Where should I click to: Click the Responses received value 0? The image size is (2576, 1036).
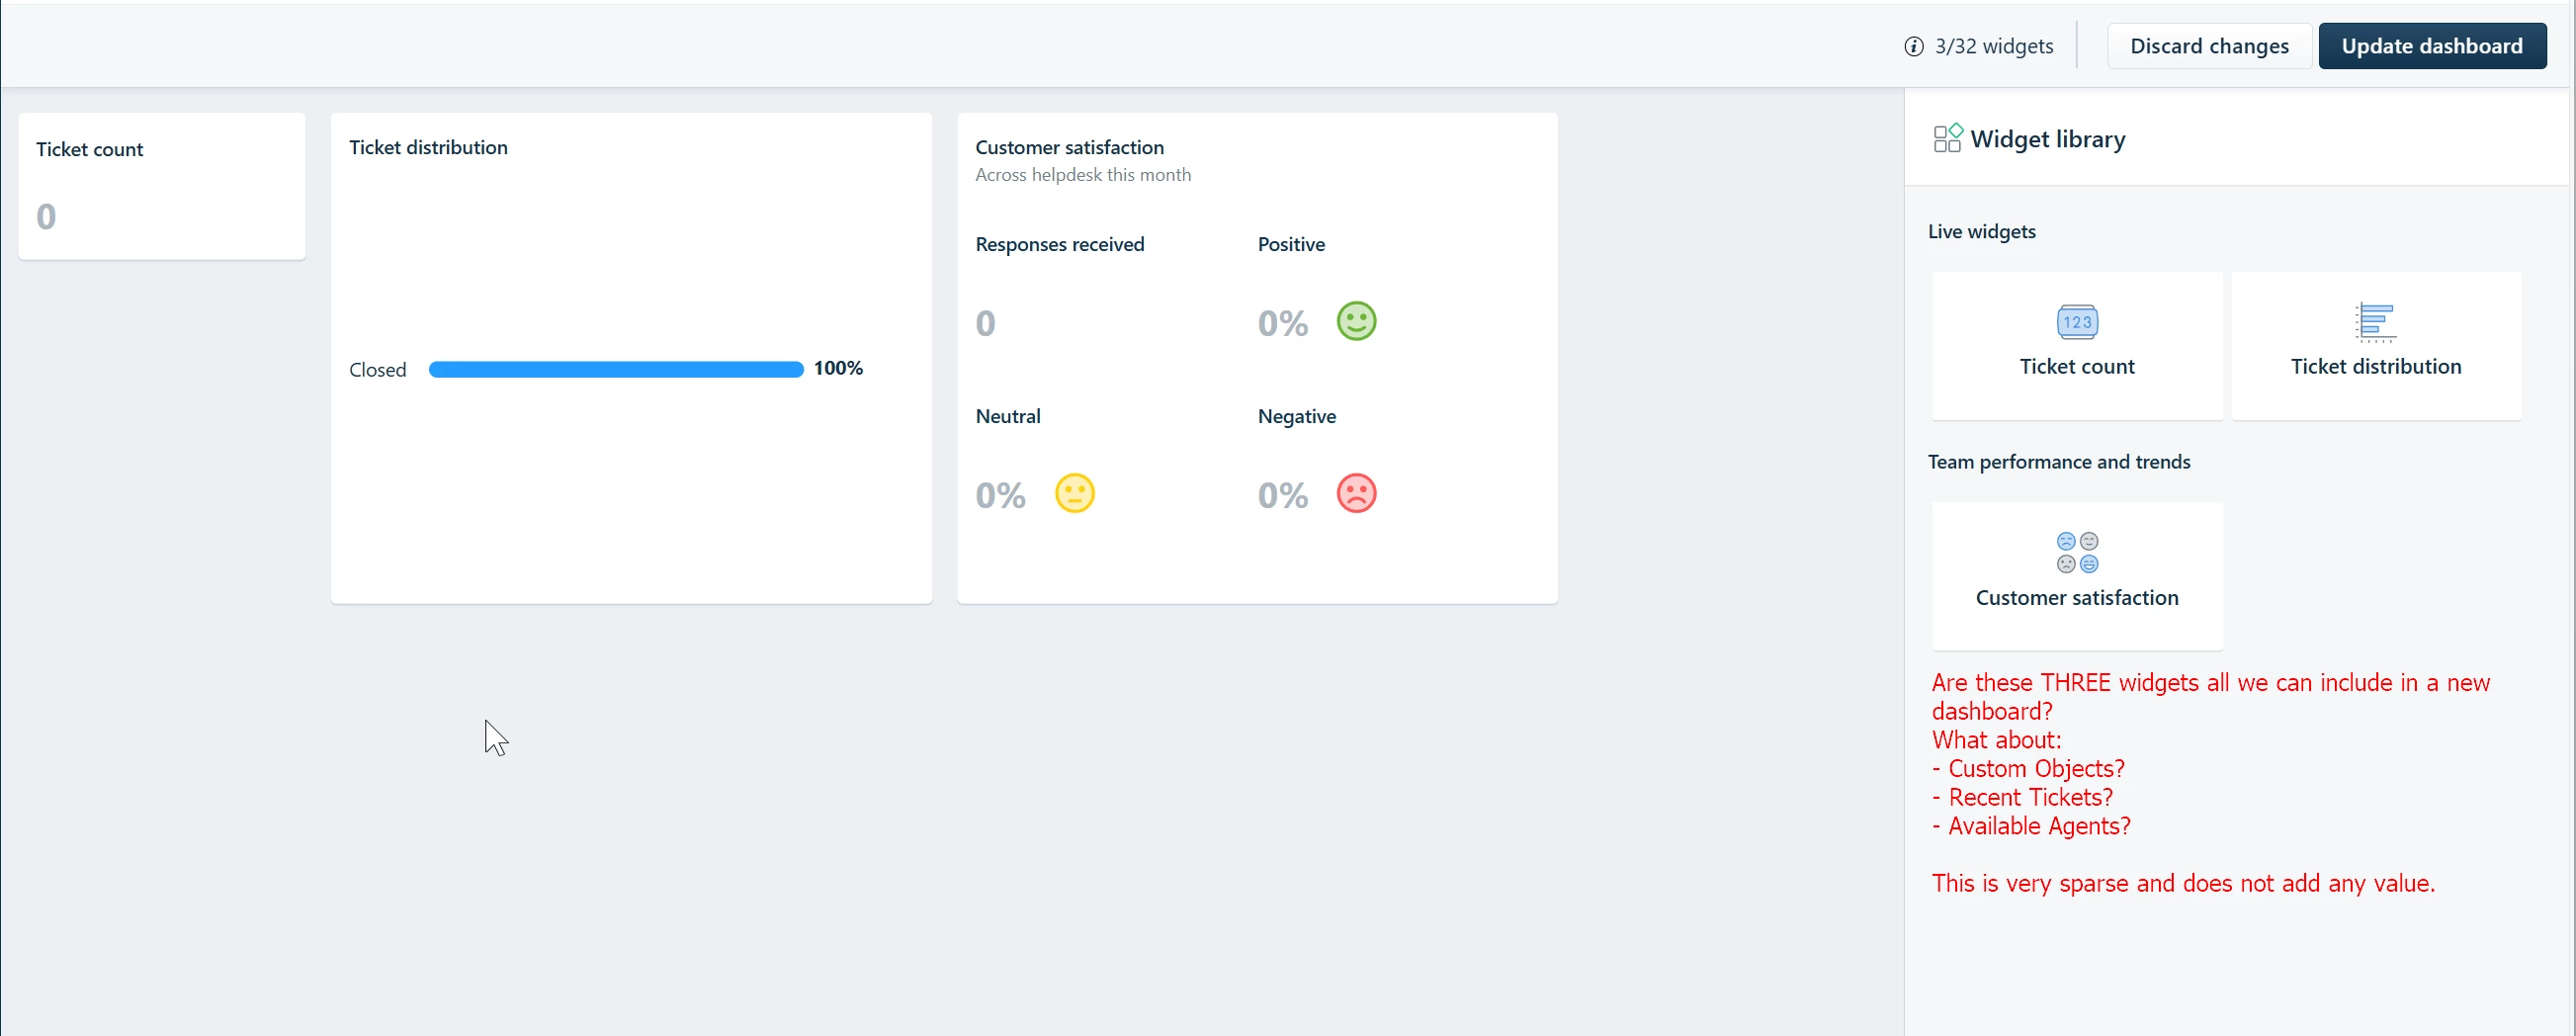click(985, 322)
